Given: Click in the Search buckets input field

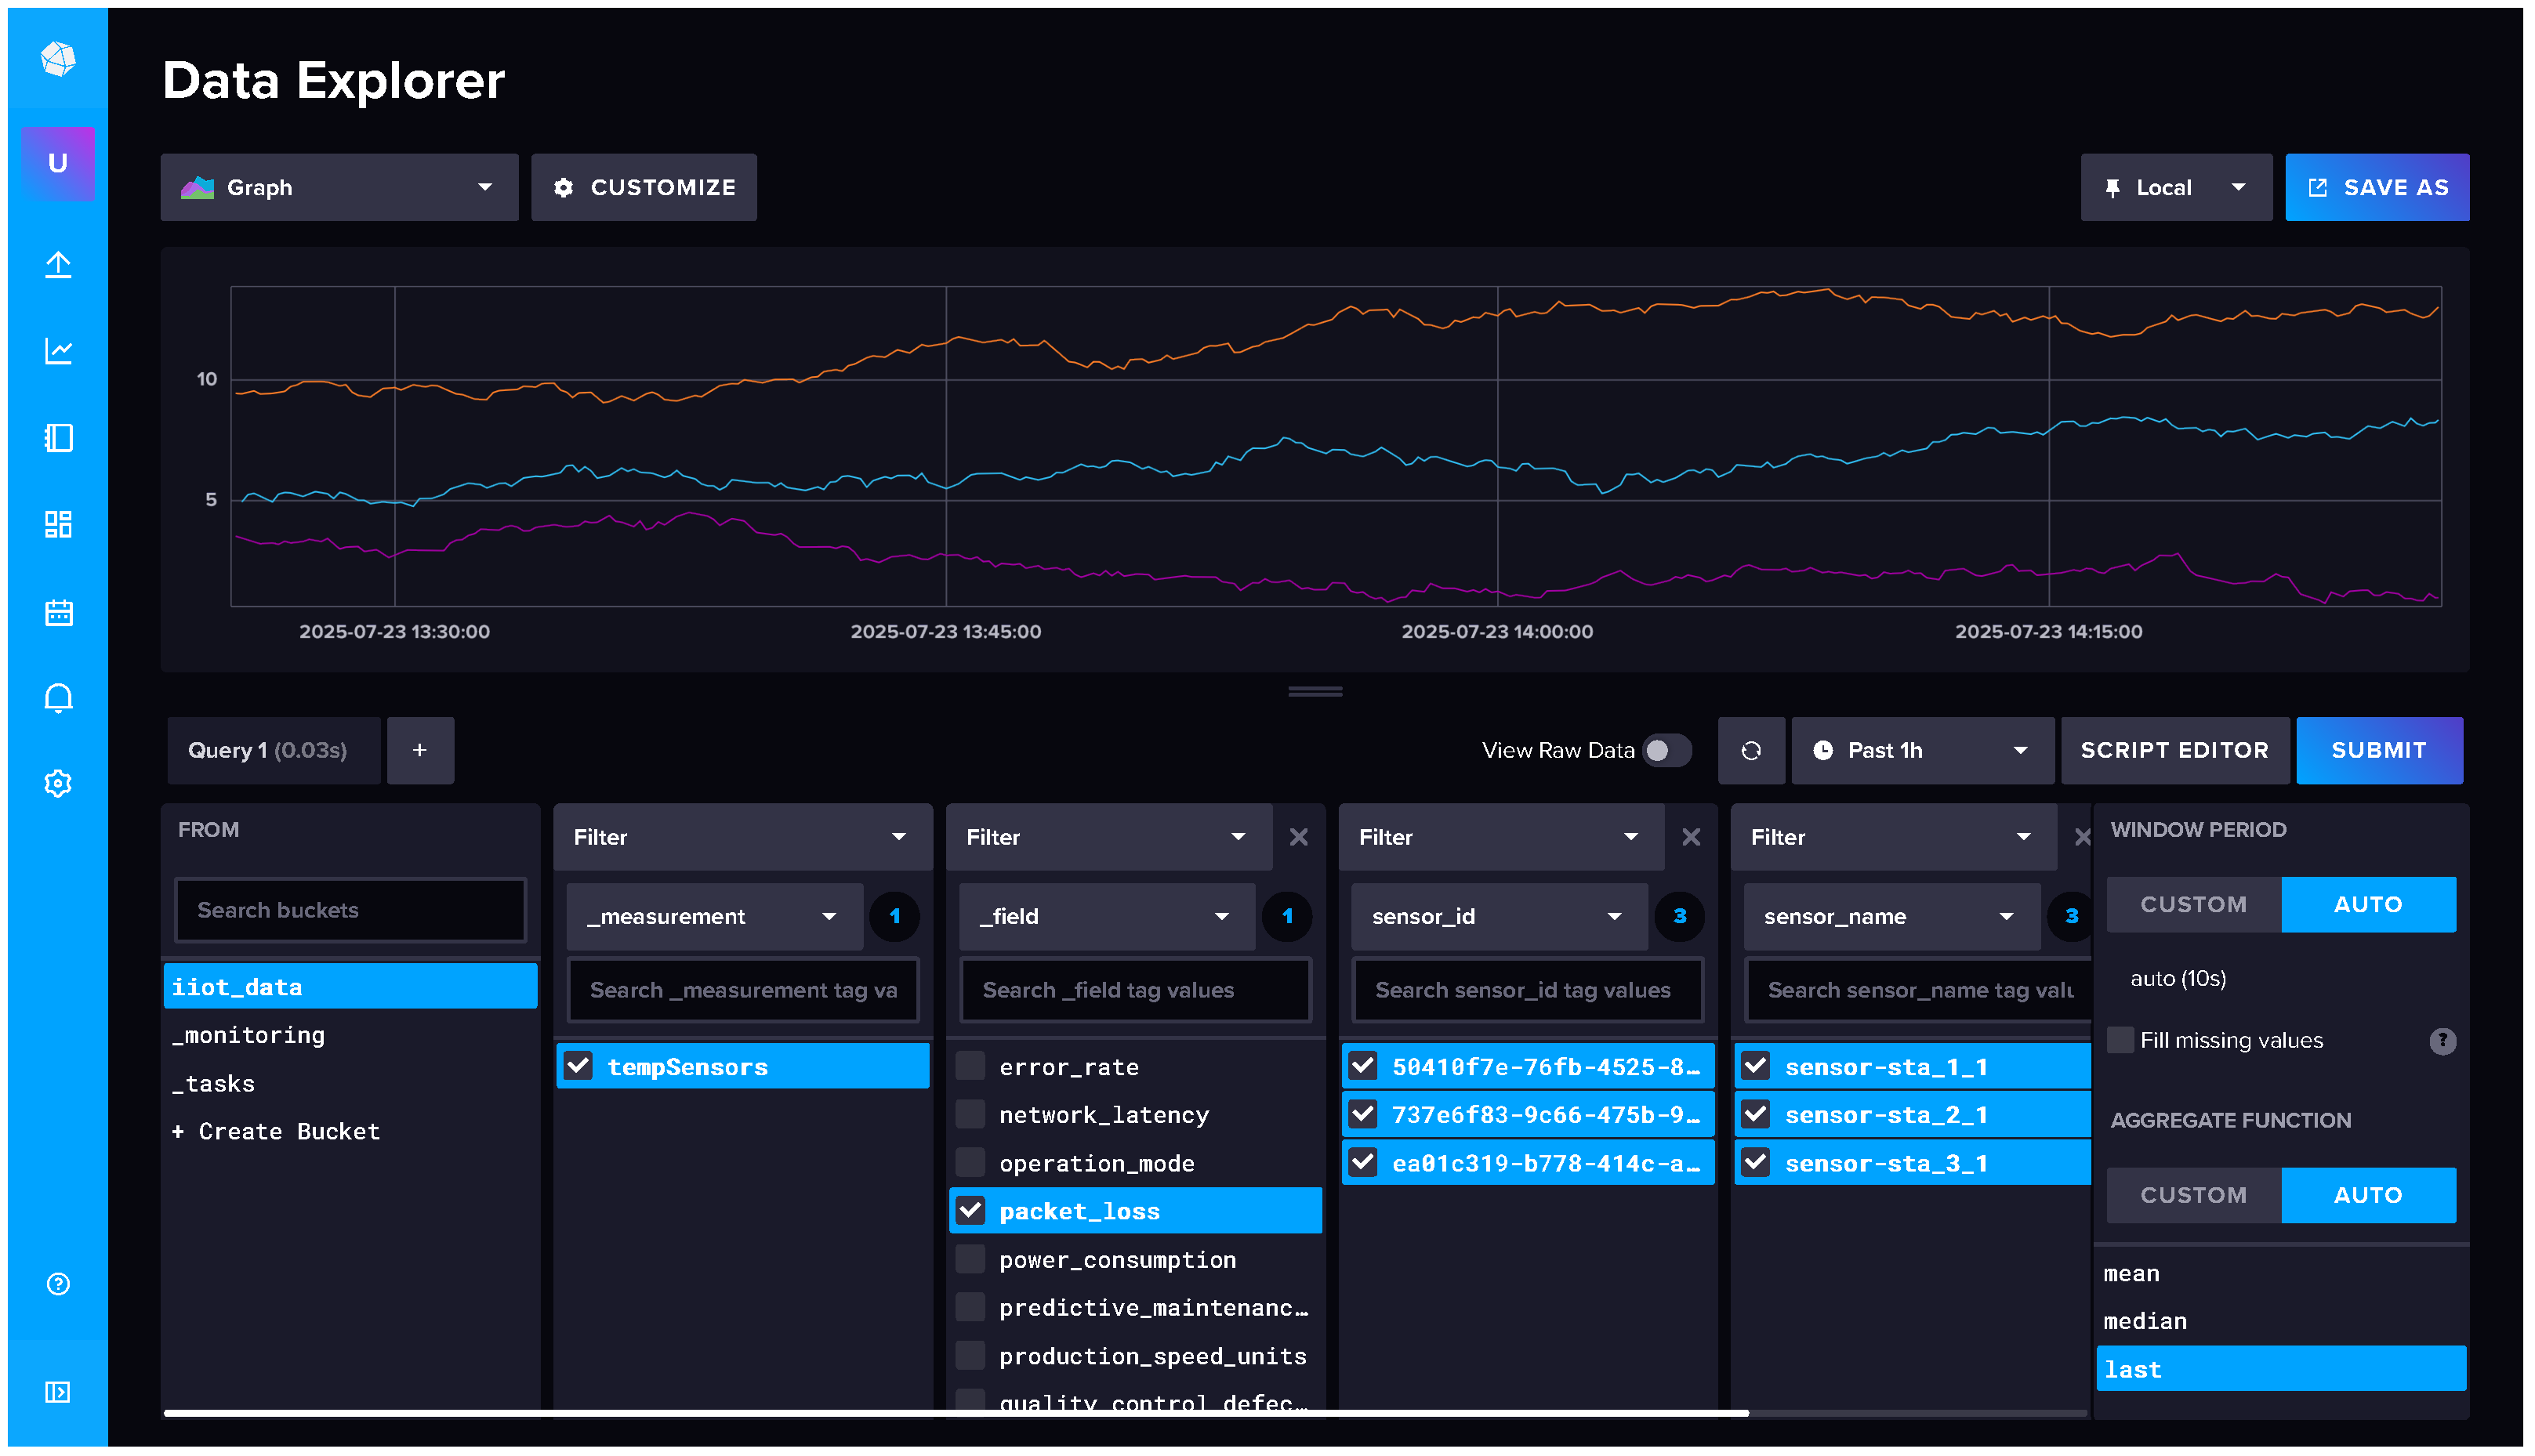Looking at the screenshot, I should [x=350, y=910].
